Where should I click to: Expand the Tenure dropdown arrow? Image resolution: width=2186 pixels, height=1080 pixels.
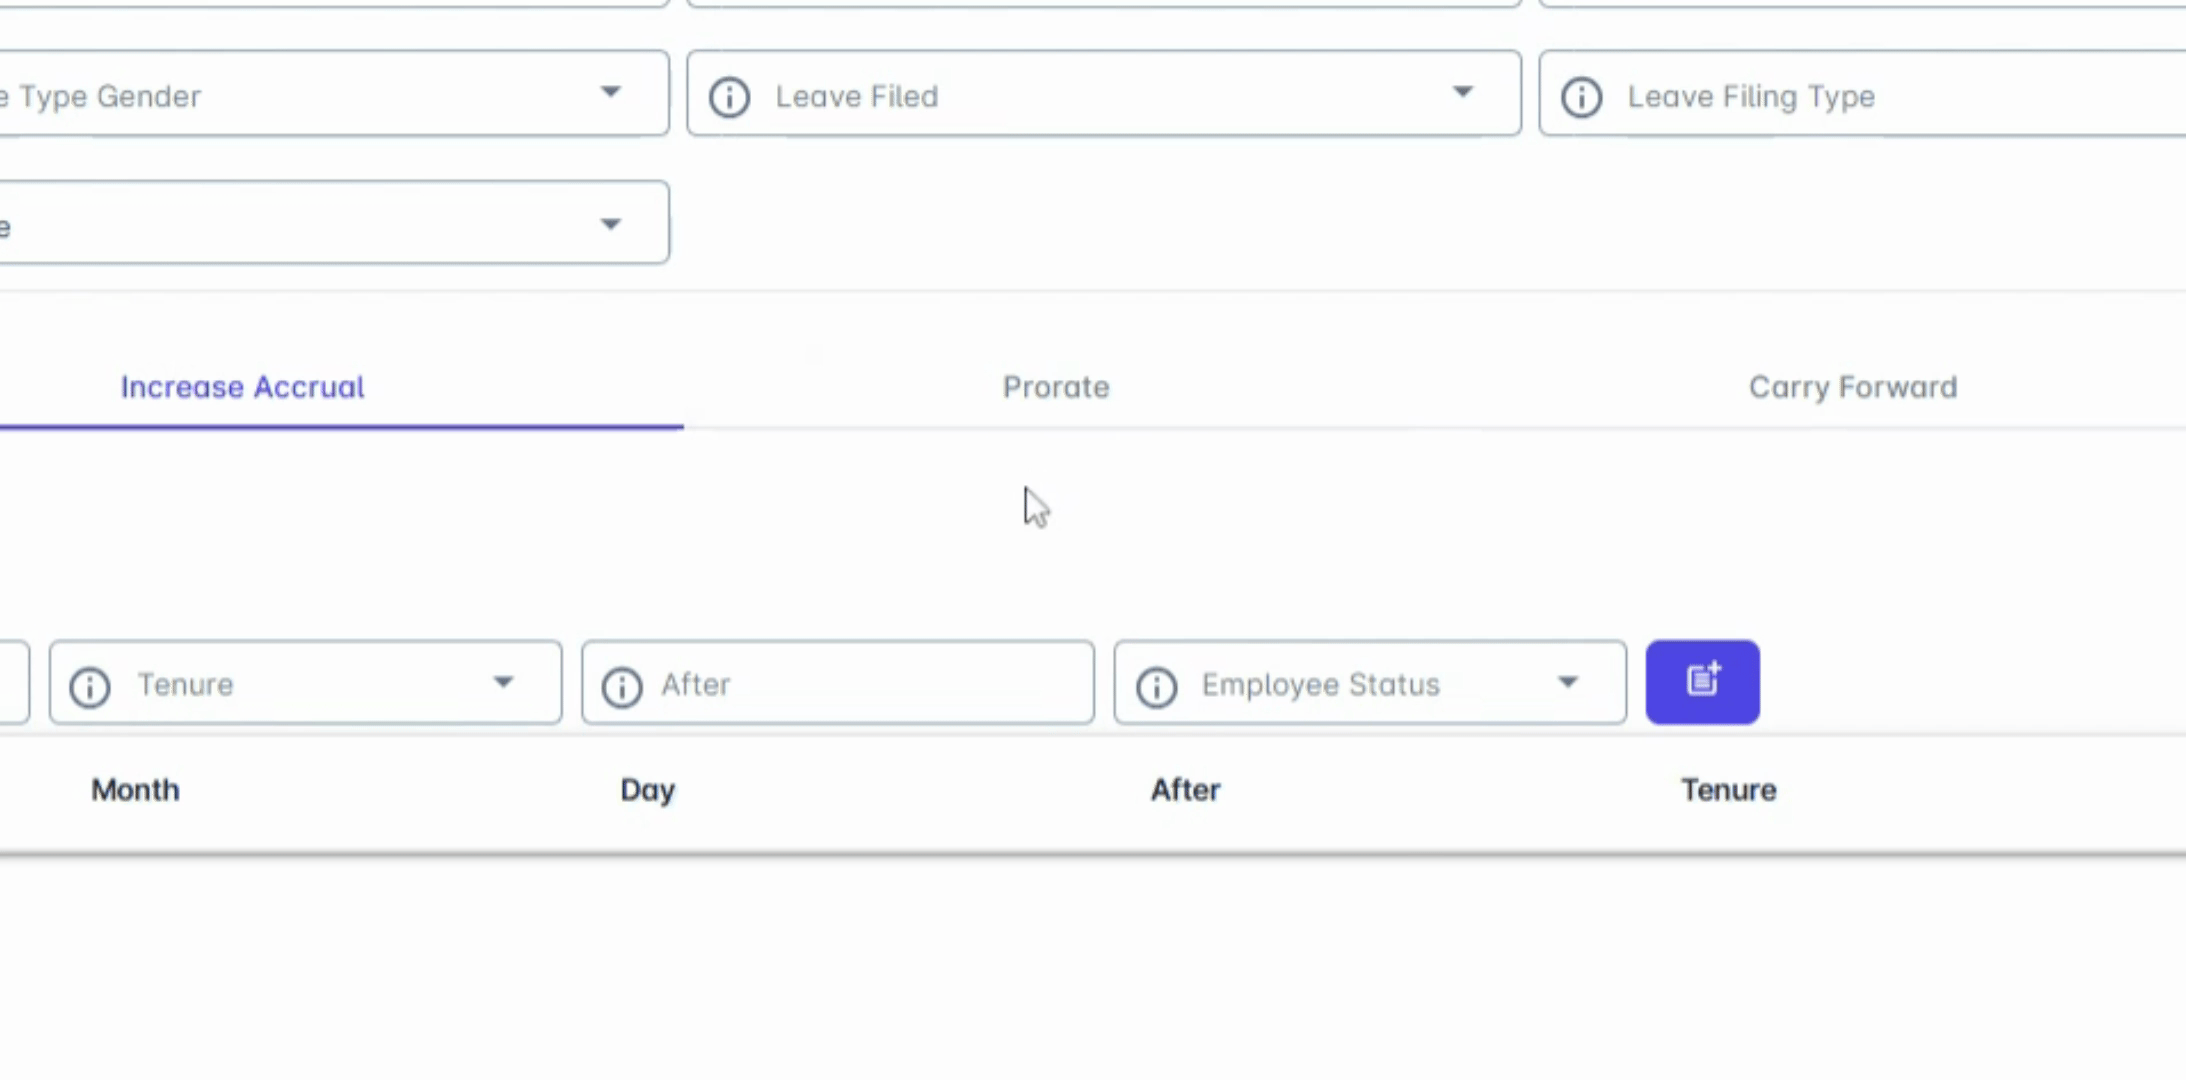pyautogui.click(x=503, y=683)
